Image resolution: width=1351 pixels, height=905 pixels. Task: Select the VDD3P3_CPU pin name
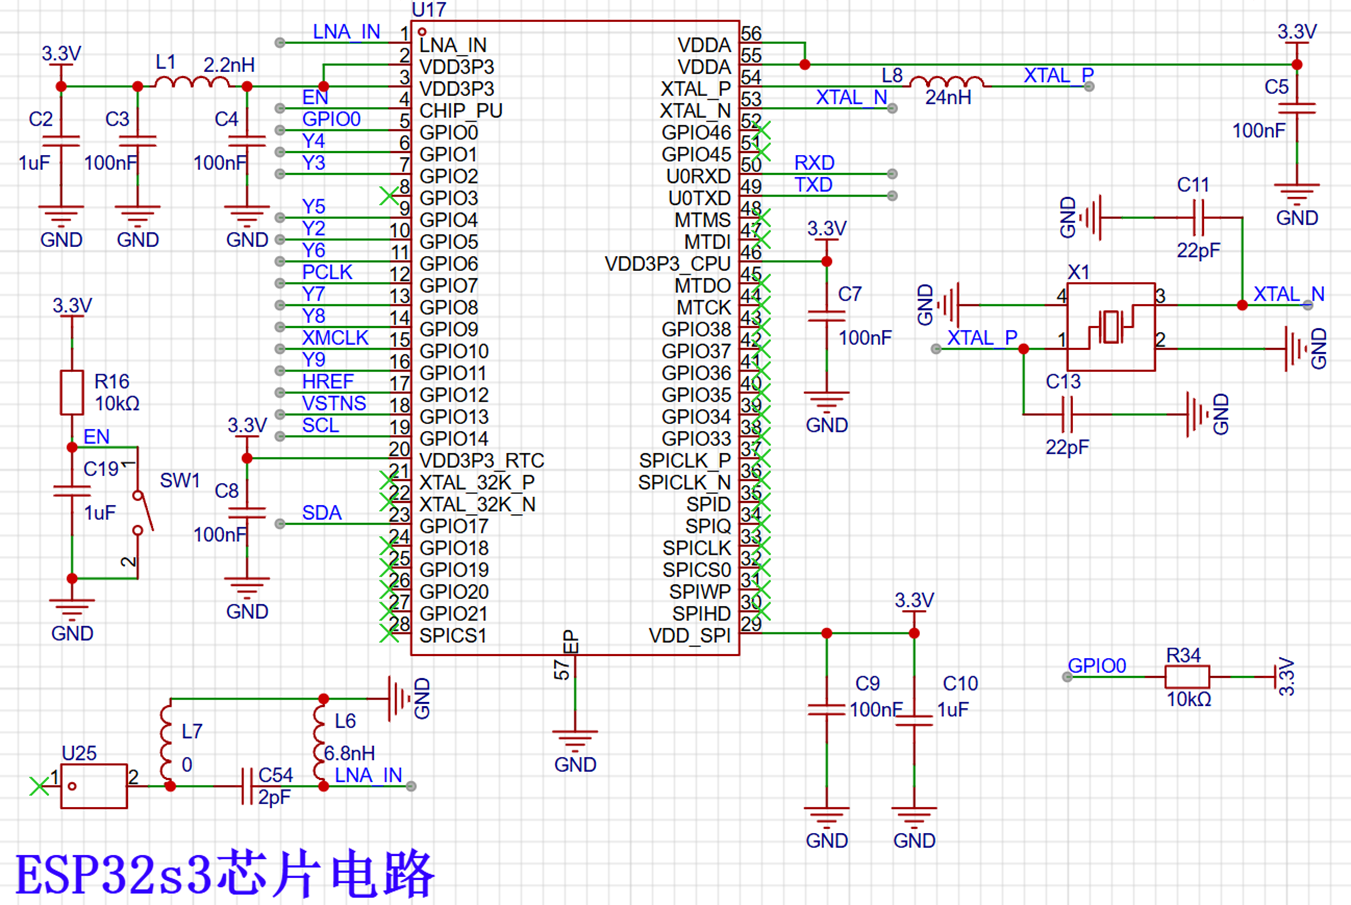pos(668,263)
